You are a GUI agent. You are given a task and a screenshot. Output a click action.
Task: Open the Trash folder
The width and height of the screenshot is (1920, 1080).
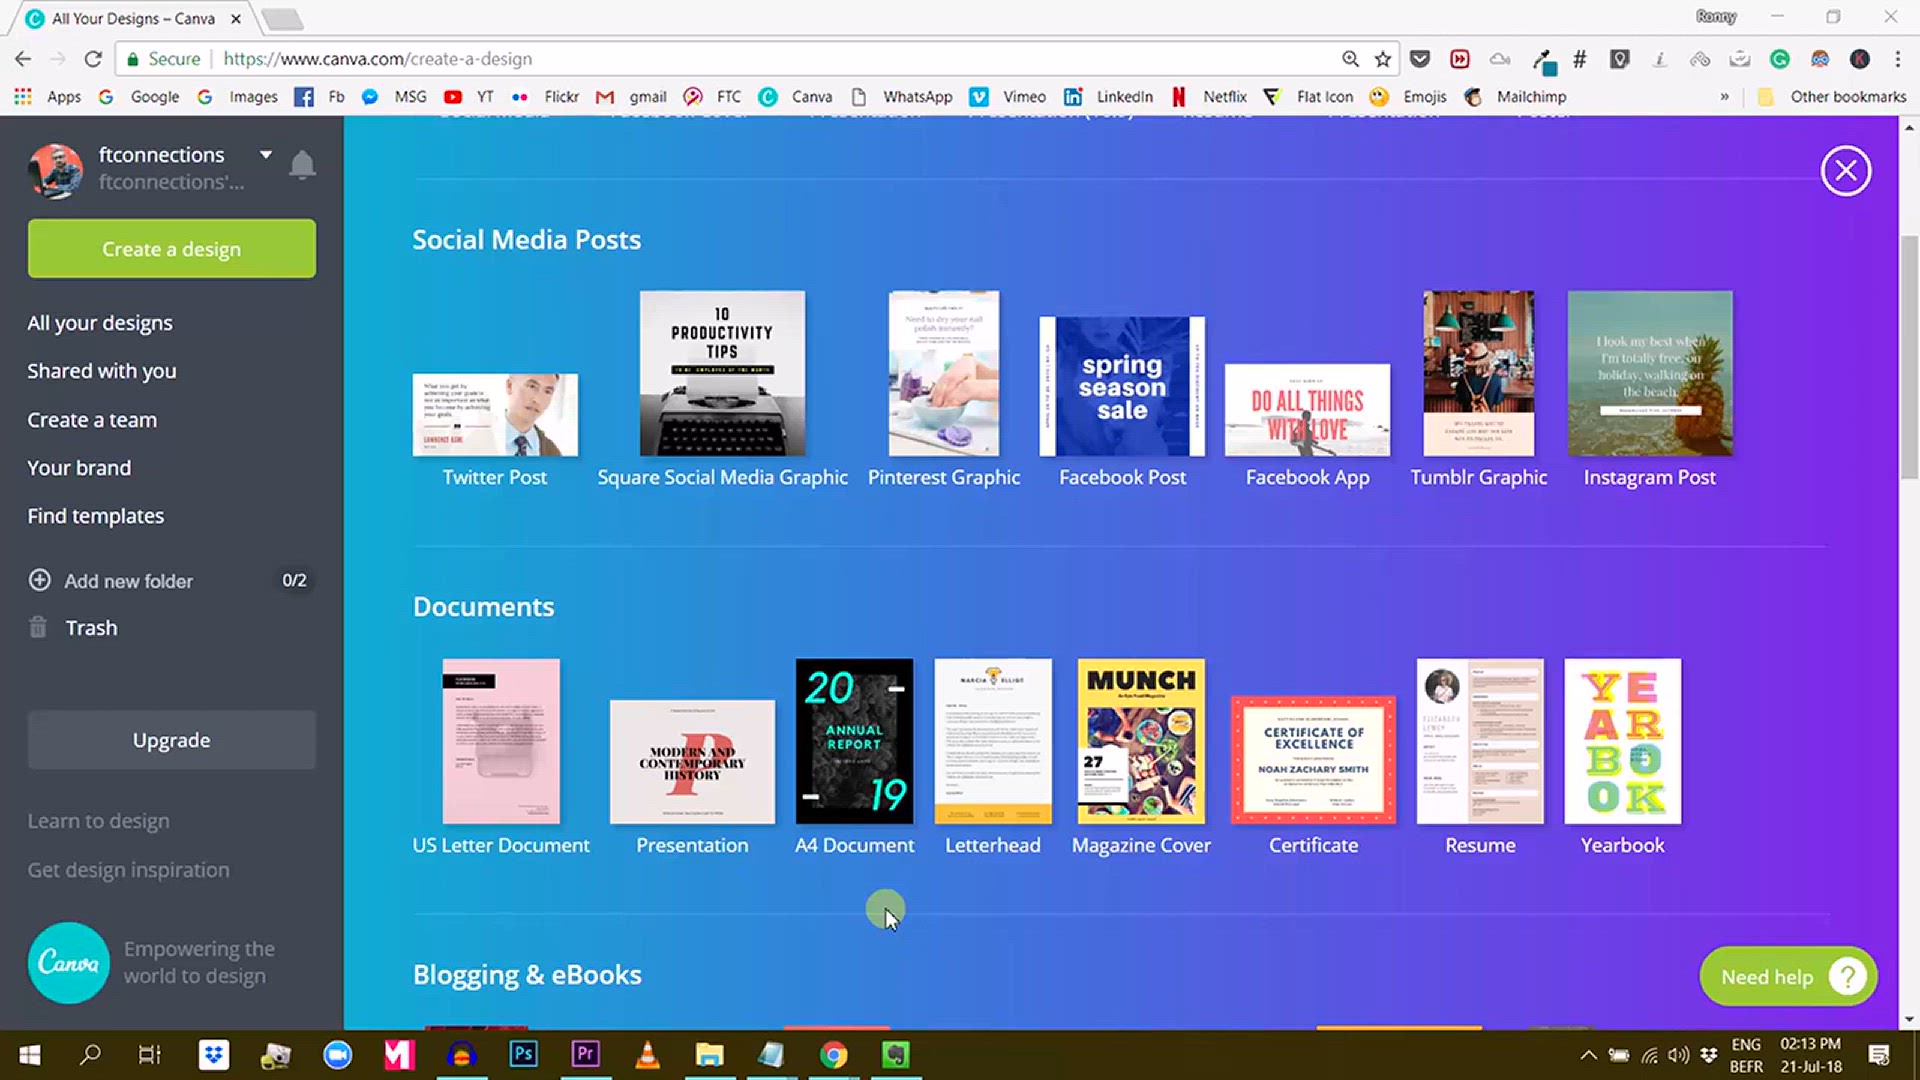click(91, 628)
